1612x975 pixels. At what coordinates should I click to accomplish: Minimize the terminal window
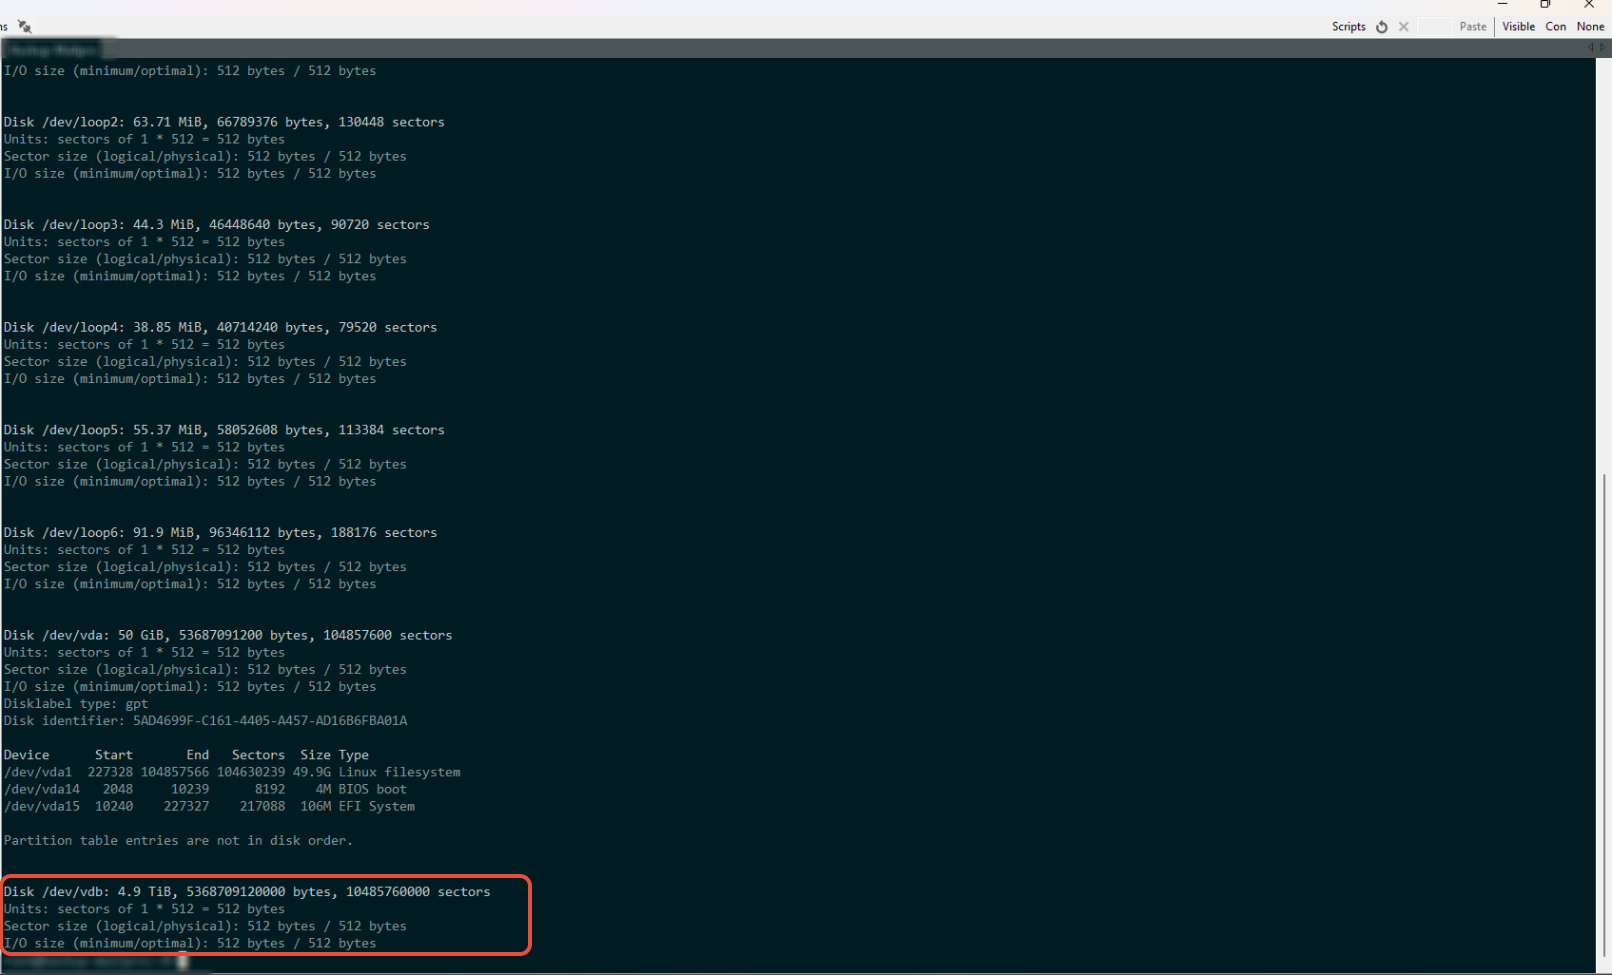coord(1503,5)
